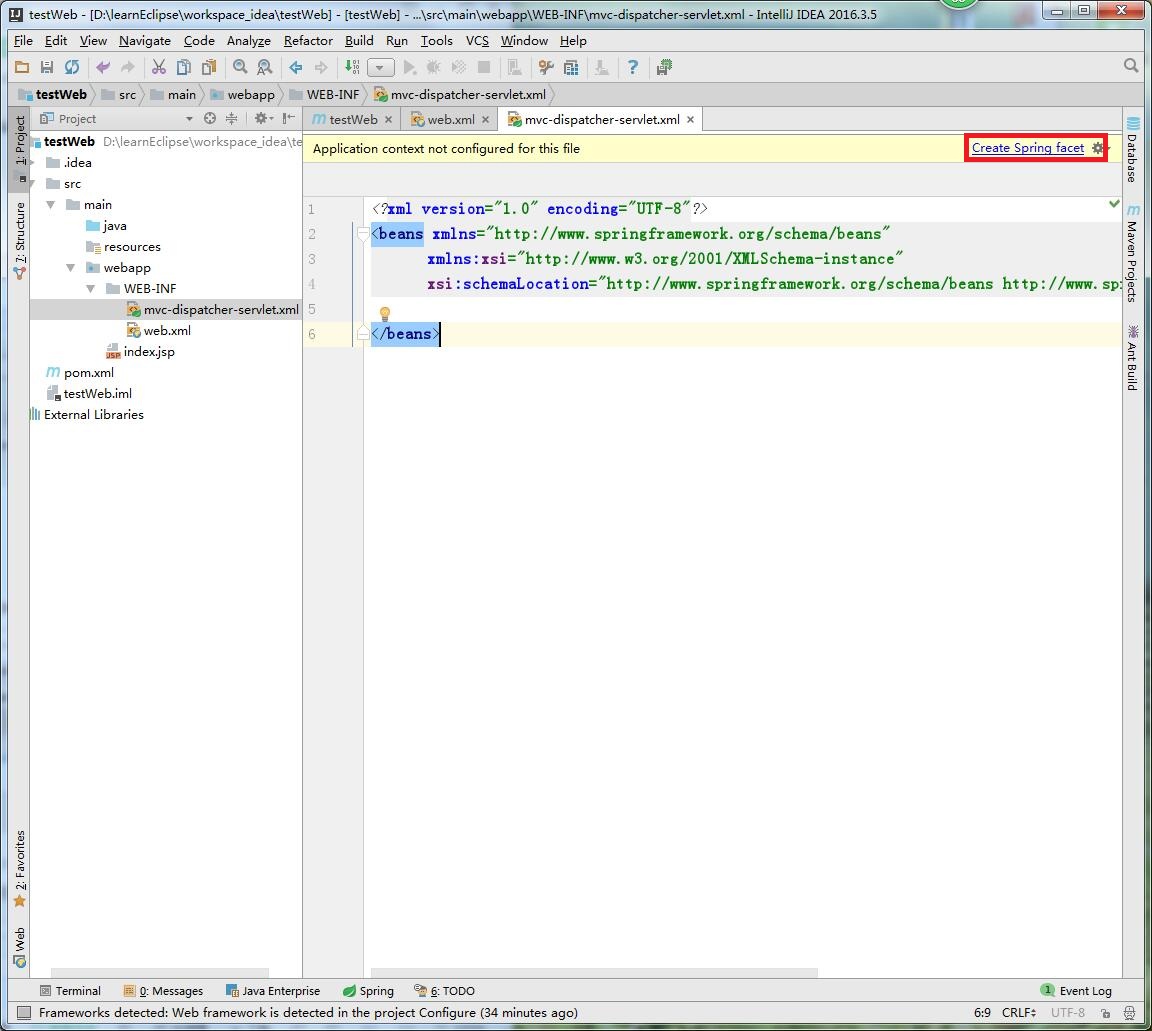Image resolution: width=1152 pixels, height=1031 pixels.
Task: Click the Collapse All icon in Project panel
Action: pyautogui.click(x=231, y=118)
